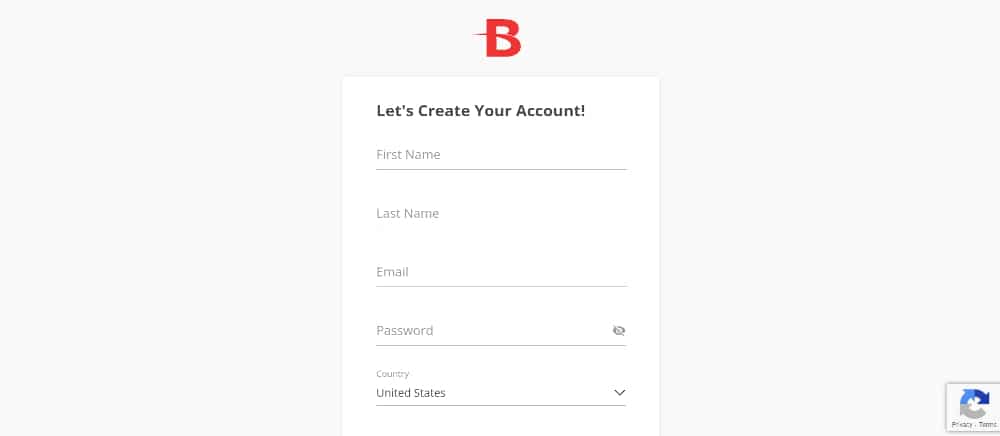Click the reCAPTCHA badge in the corner

tap(973, 408)
